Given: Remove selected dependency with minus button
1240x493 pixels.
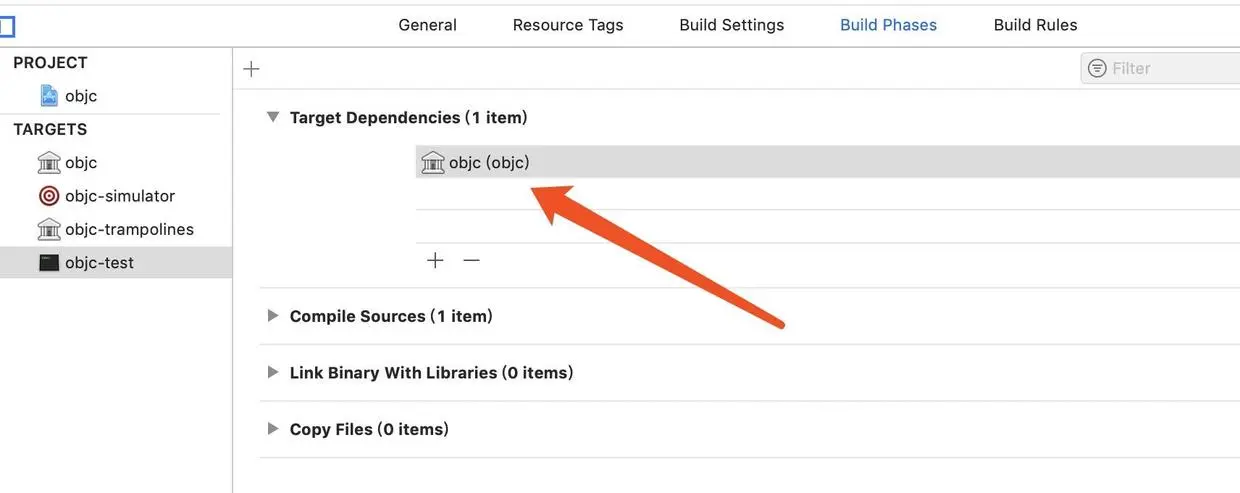Looking at the screenshot, I should (472, 260).
